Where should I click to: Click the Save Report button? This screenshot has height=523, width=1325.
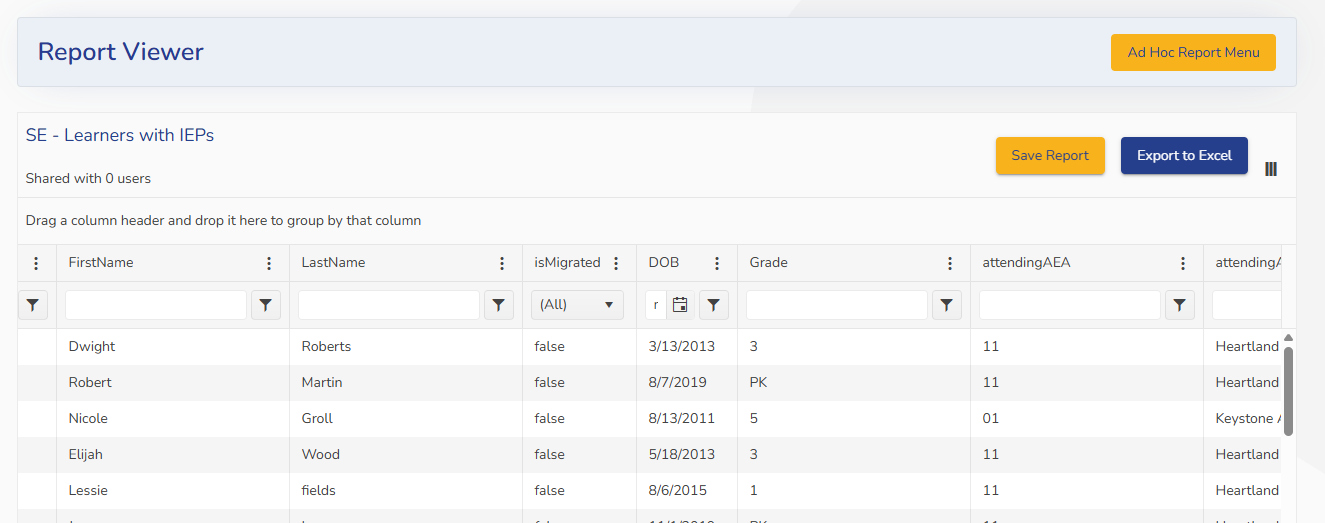1050,156
